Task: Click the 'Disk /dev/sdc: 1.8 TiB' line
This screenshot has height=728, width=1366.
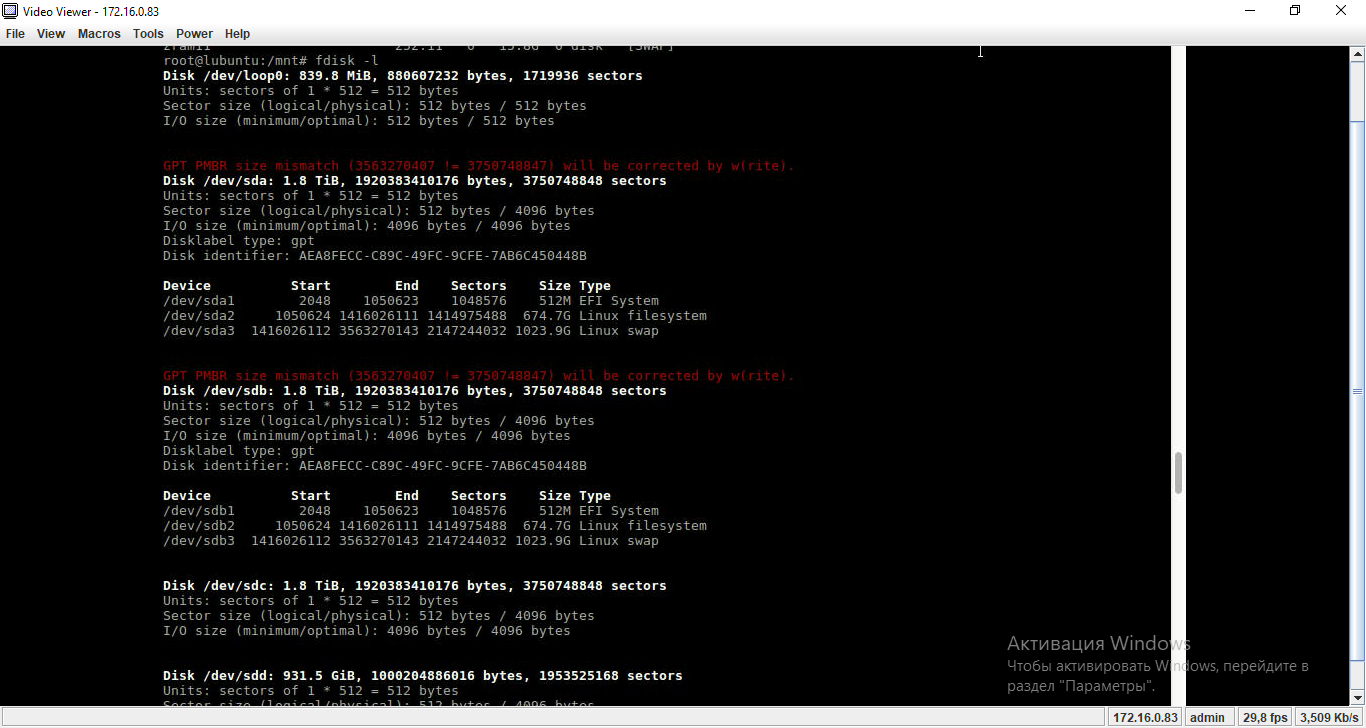Action: click(415, 586)
